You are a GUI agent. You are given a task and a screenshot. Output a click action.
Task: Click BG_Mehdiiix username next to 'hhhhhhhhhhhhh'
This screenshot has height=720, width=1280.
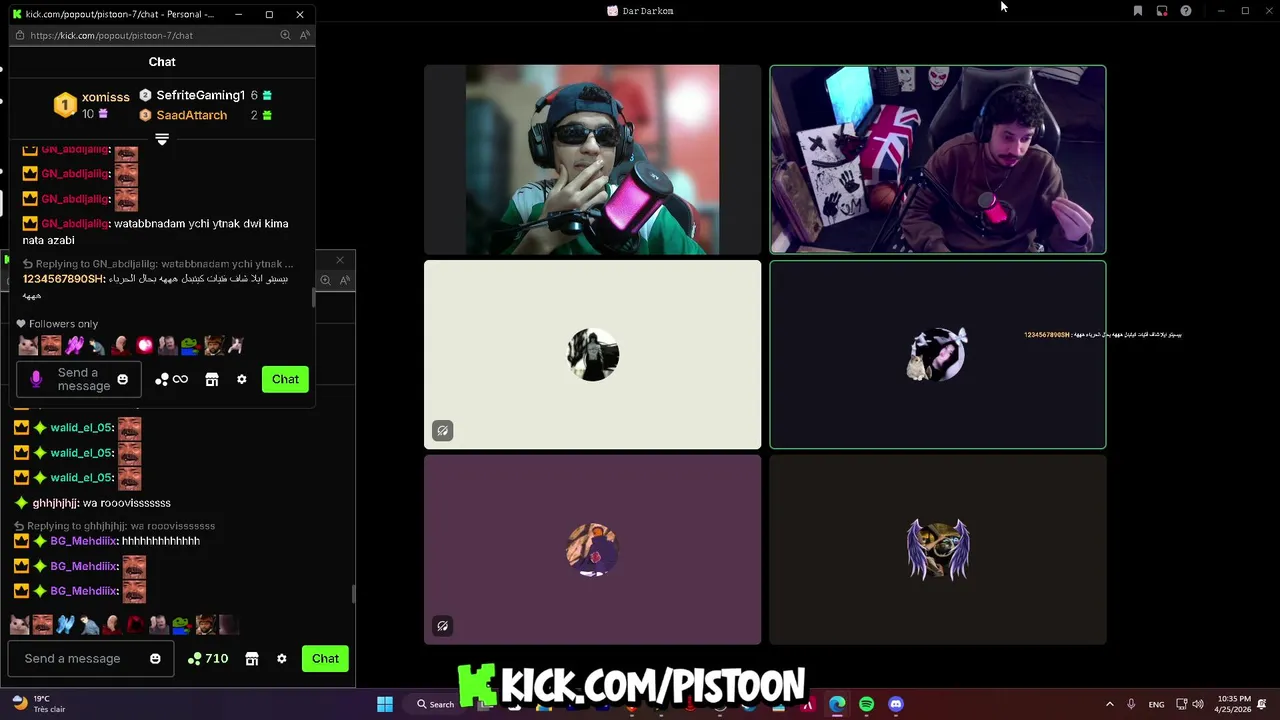84,541
